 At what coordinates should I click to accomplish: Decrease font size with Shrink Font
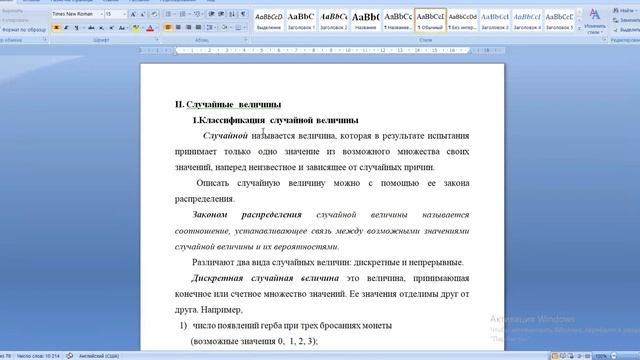[x=143, y=14]
